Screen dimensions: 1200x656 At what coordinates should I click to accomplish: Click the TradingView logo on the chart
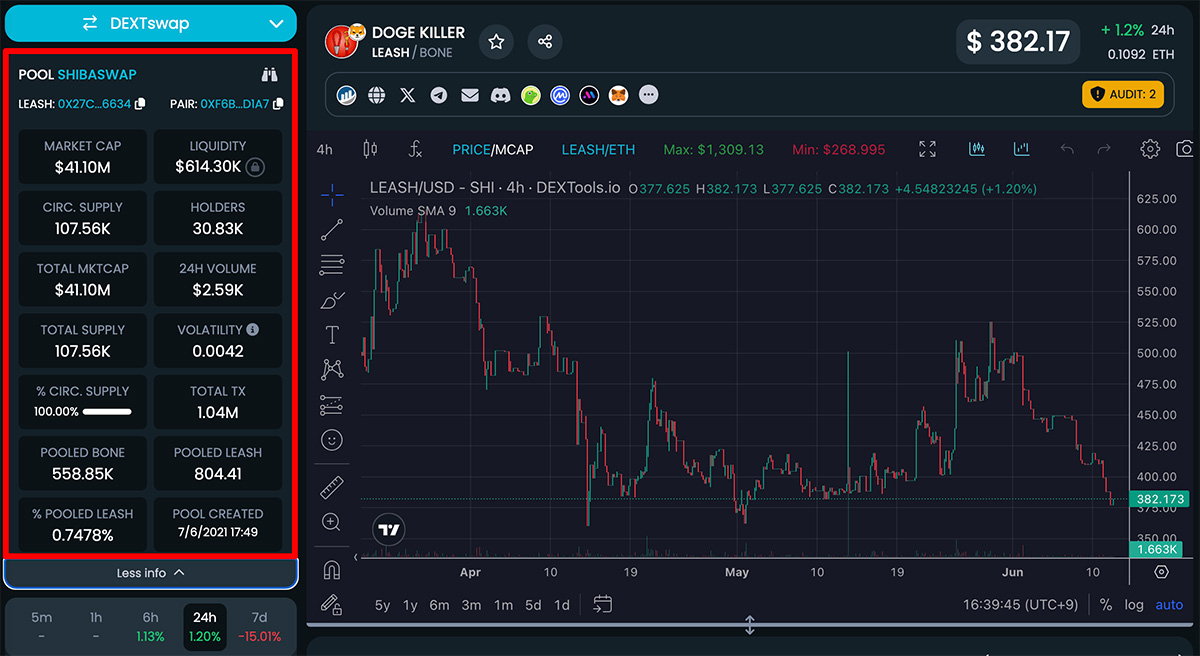390,530
